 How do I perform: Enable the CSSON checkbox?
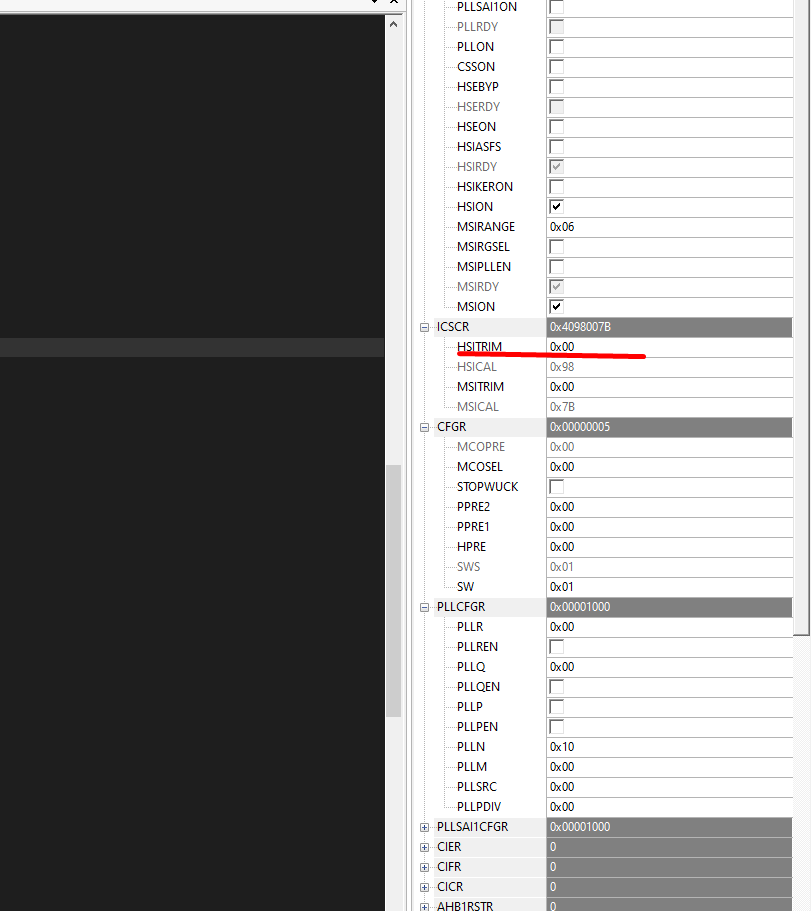click(557, 67)
